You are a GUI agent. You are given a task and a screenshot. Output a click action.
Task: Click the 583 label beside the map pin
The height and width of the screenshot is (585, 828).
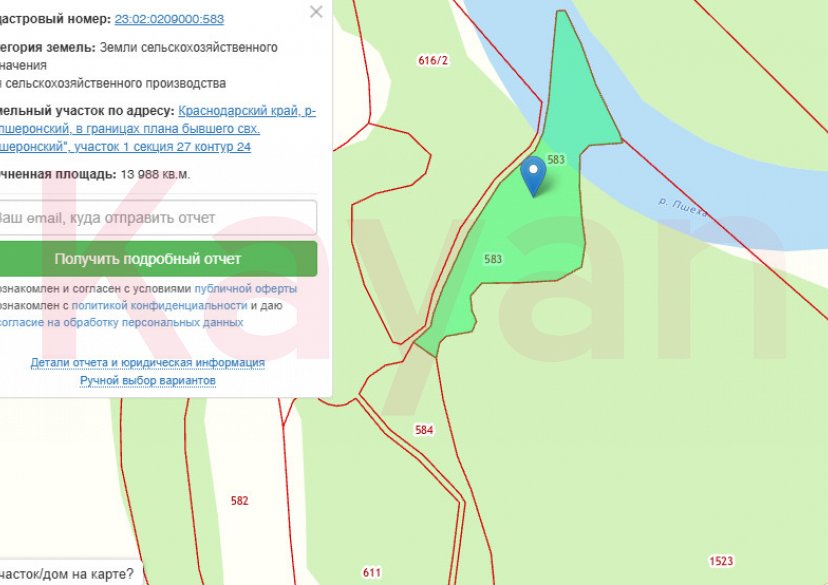pos(557,160)
